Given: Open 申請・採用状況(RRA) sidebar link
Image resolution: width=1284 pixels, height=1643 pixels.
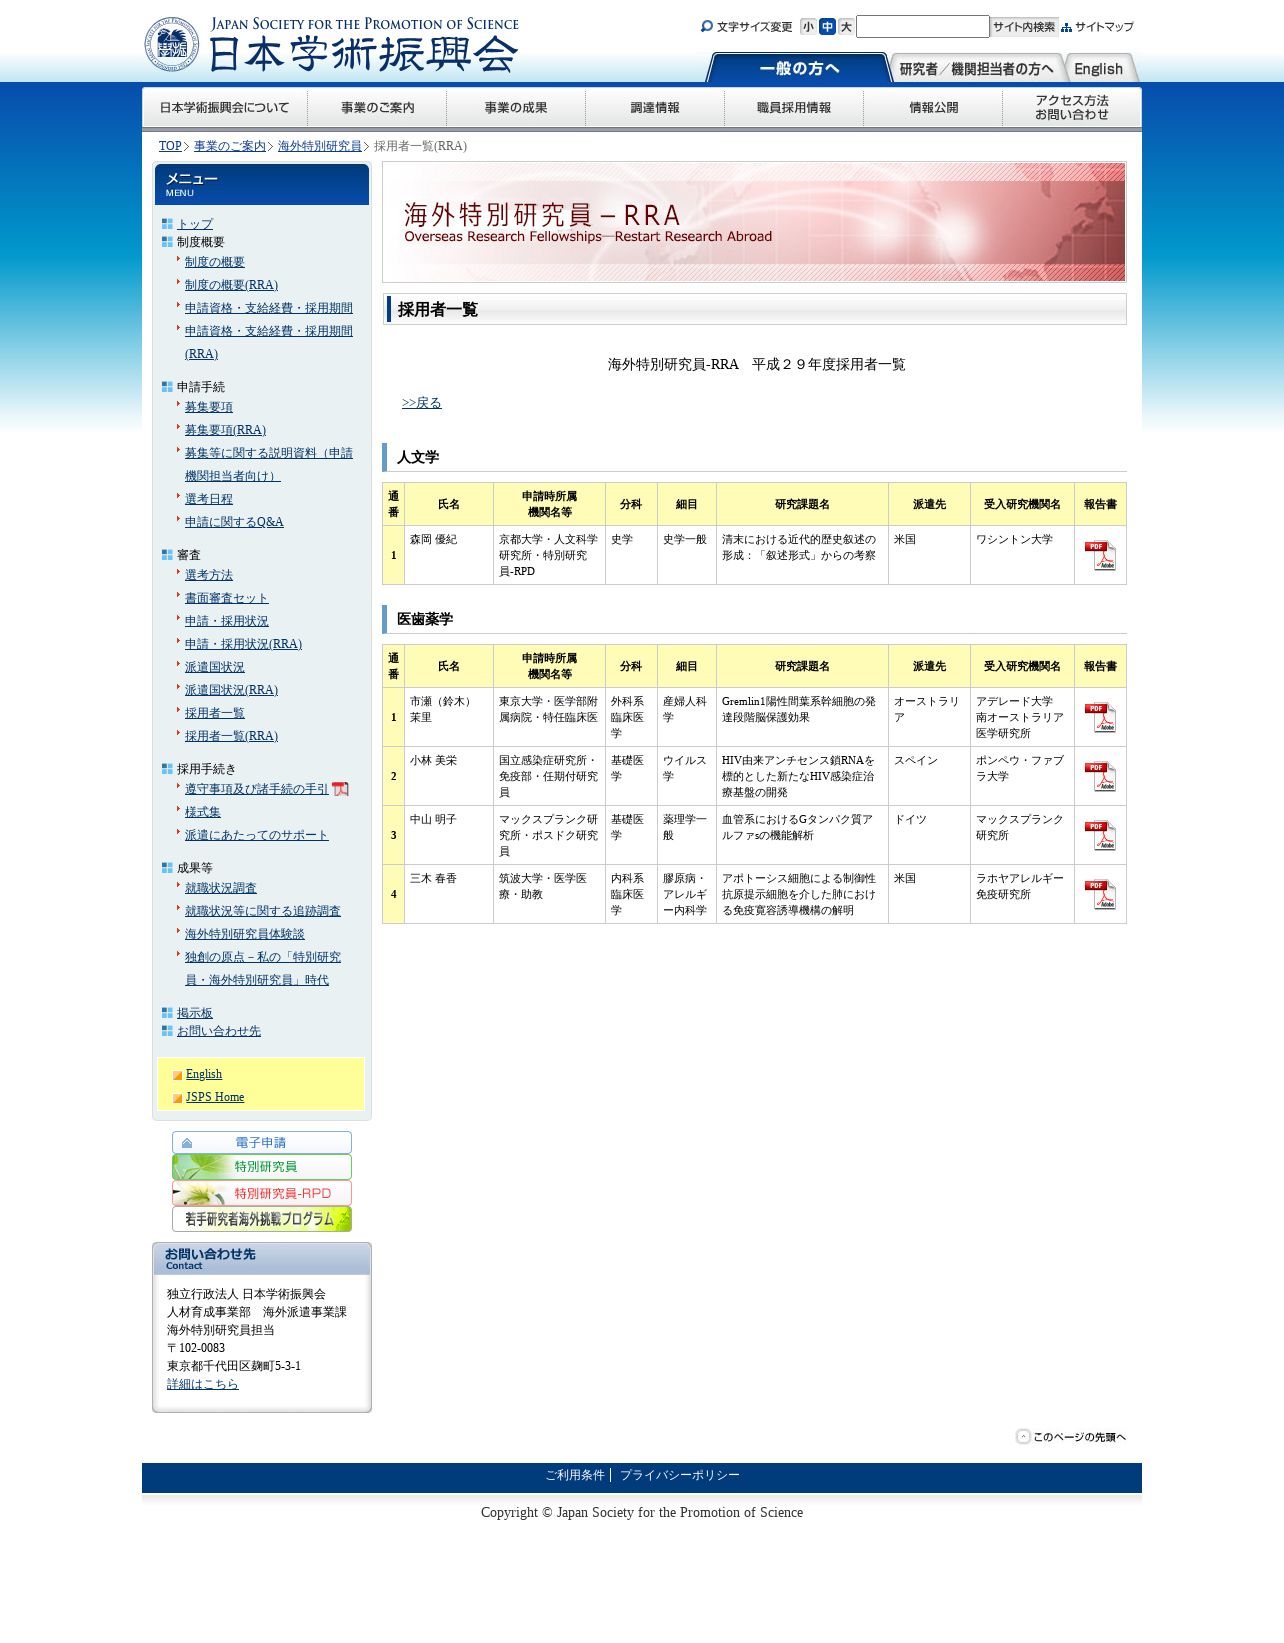Looking at the screenshot, I should click(243, 644).
